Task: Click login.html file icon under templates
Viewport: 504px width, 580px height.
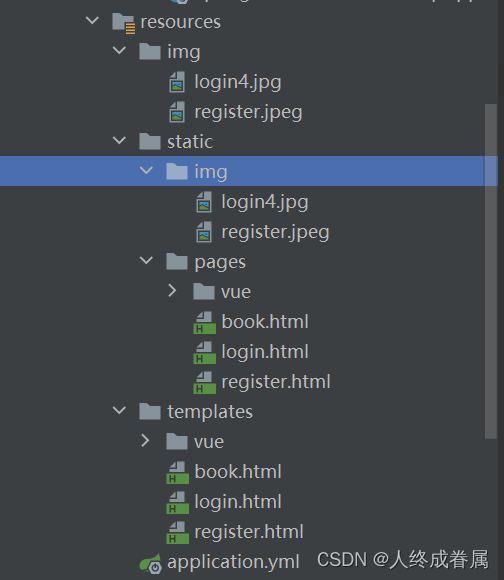Action: point(177,502)
